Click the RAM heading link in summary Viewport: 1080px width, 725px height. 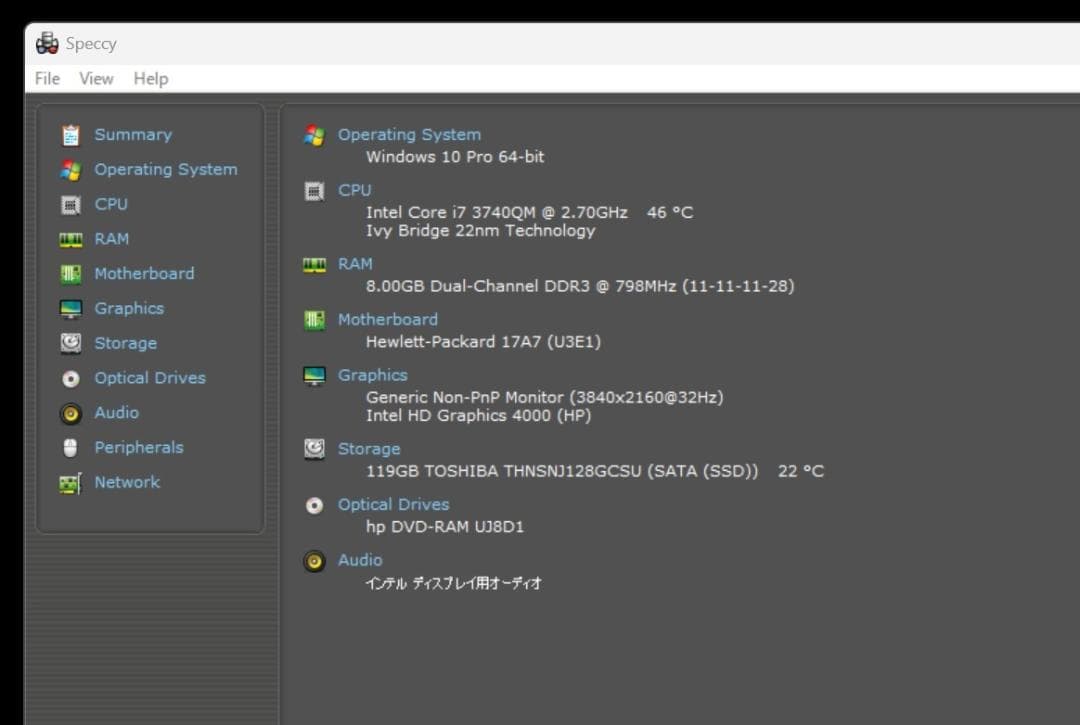(355, 264)
